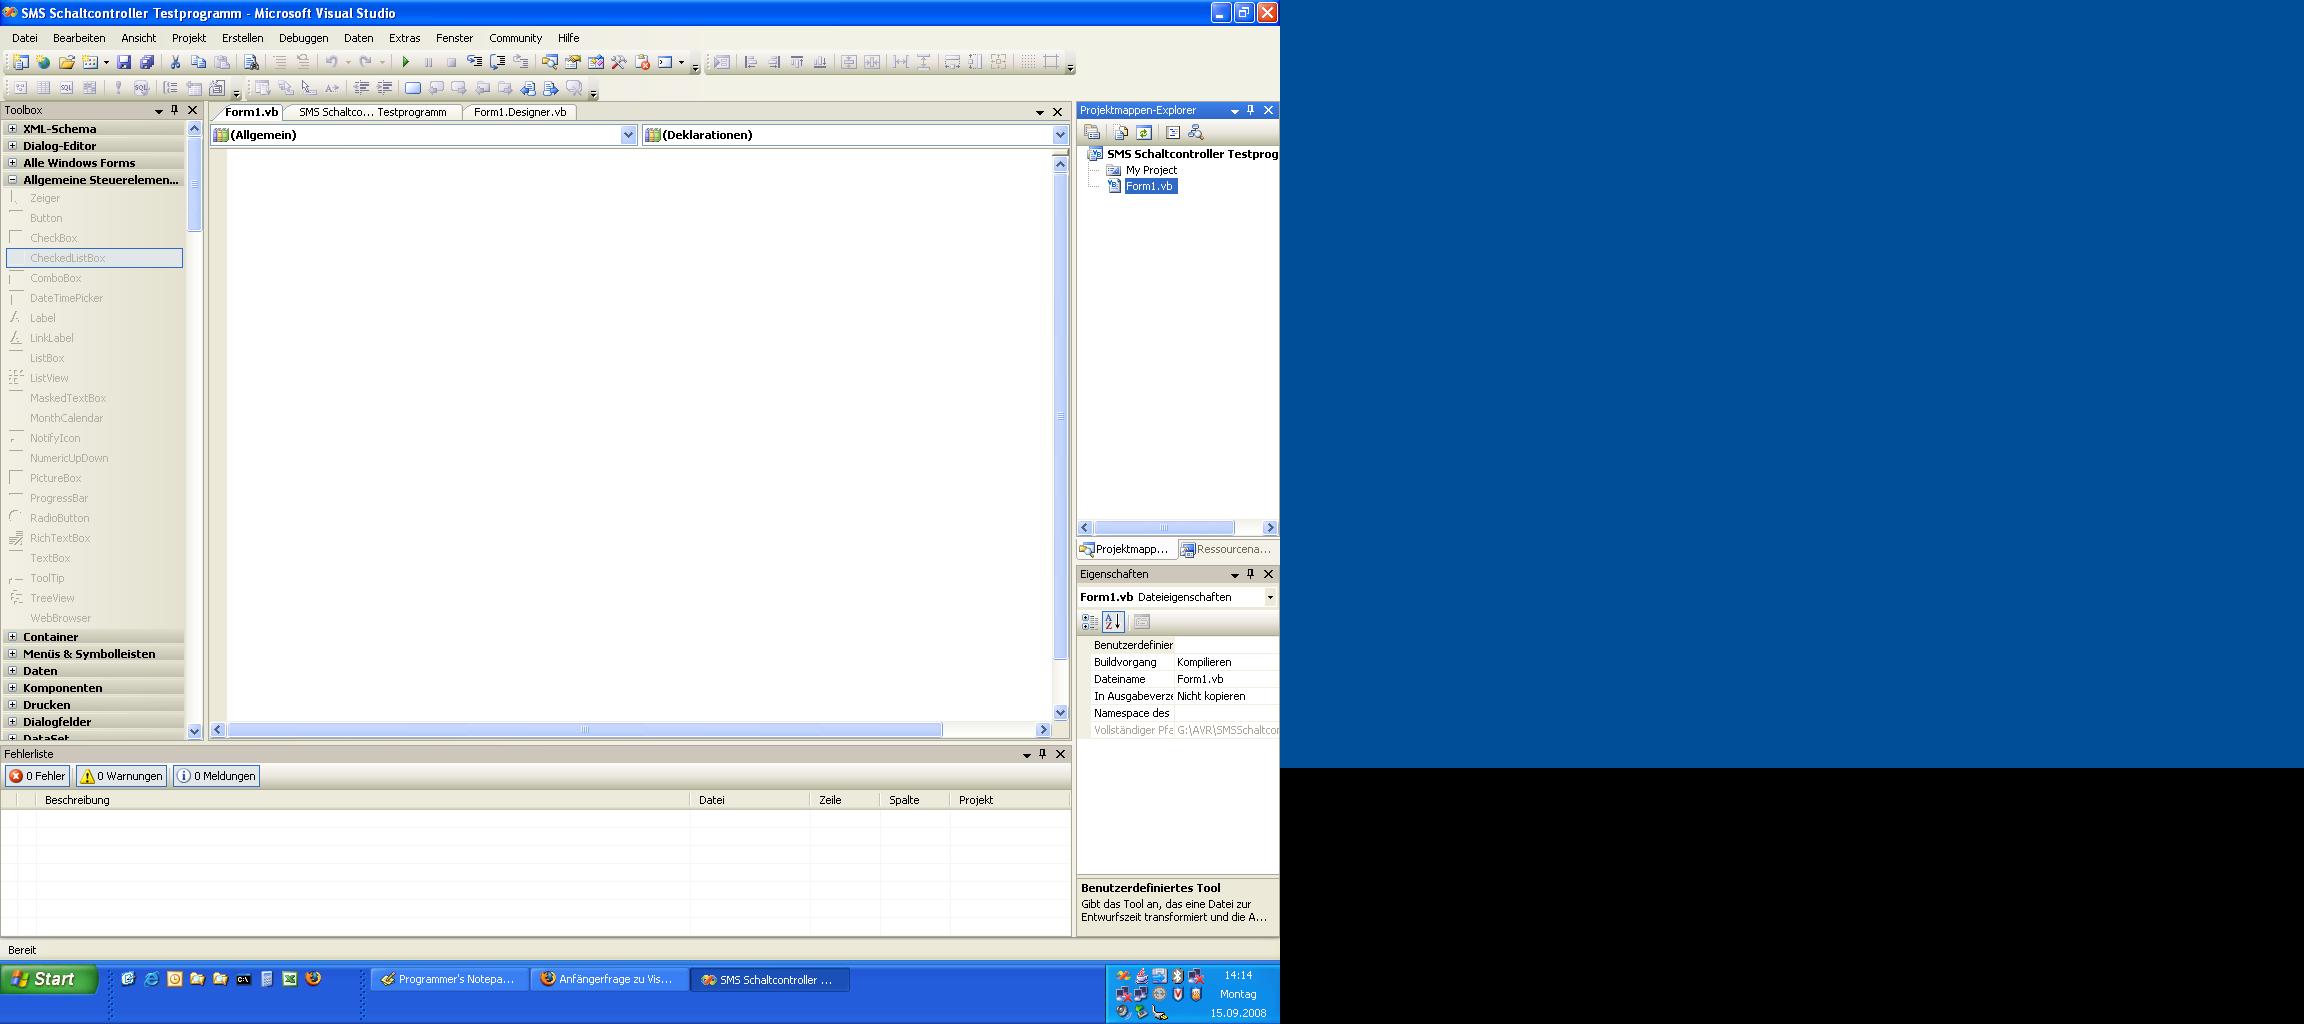The height and width of the screenshot is (1024, 2304).
Task: Click the New Project toolbar icon
Action: point(20,62)
